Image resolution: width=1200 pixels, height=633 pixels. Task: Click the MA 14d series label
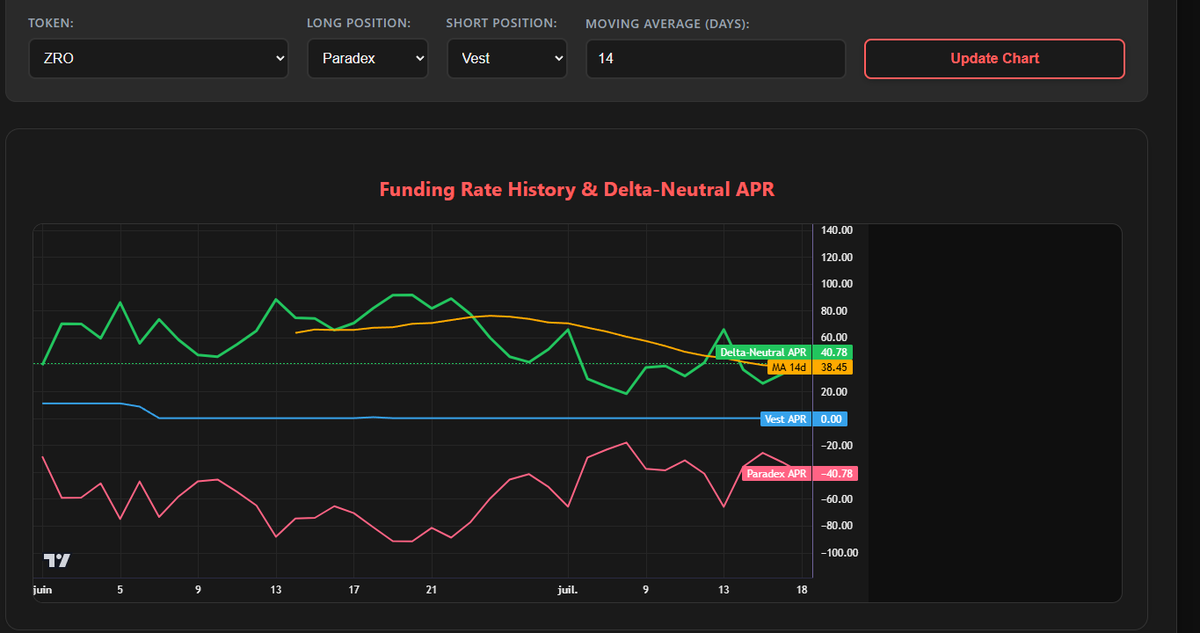click(789, 367)
